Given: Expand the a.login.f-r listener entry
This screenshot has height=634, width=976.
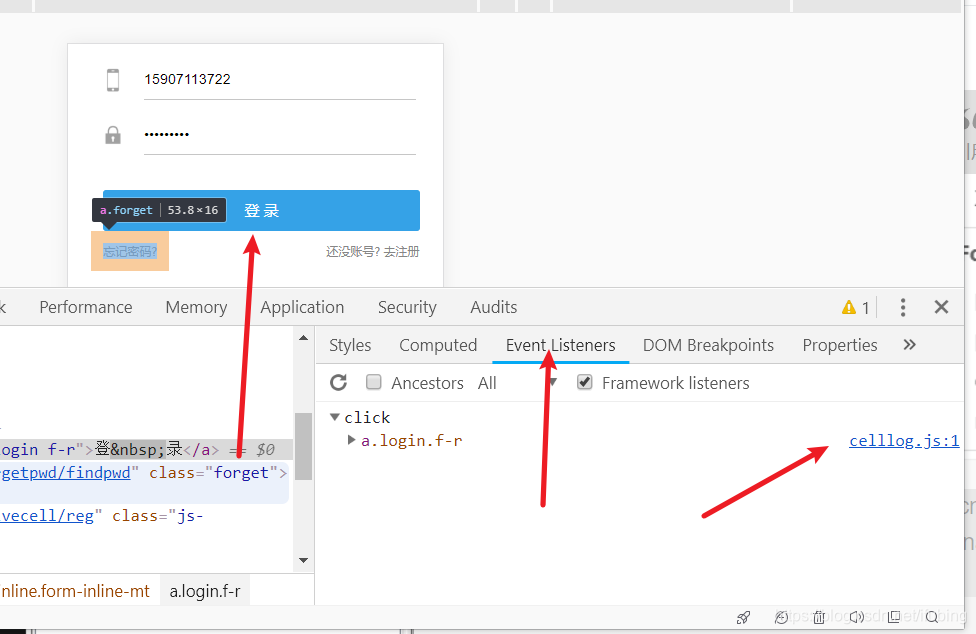Looking at the screenshot, I should 351,440.
